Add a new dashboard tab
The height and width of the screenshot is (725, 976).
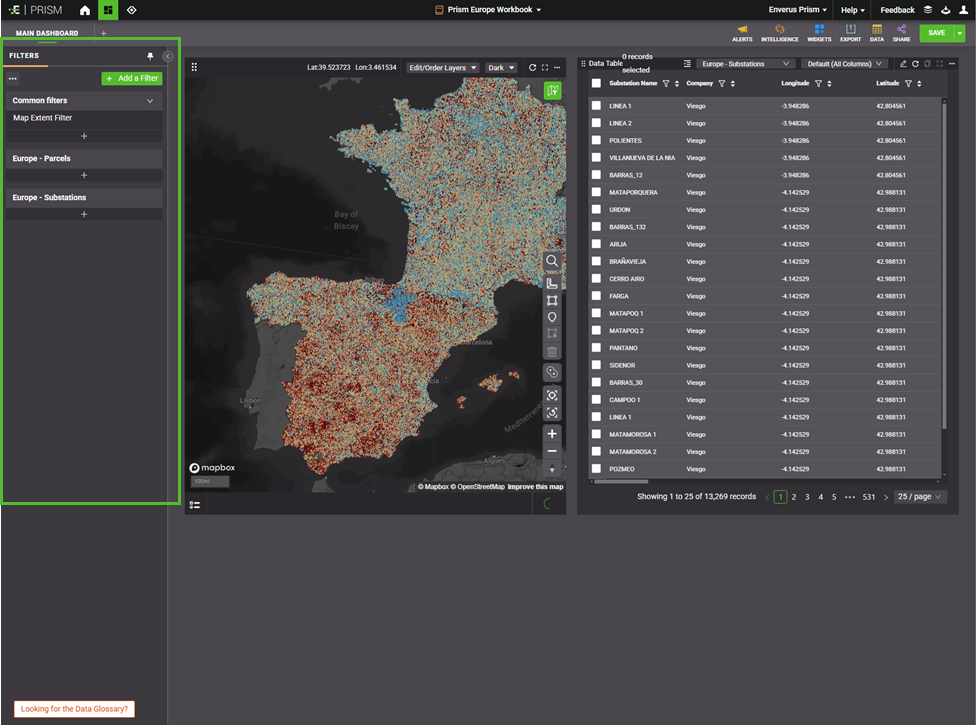pos(103,33)
